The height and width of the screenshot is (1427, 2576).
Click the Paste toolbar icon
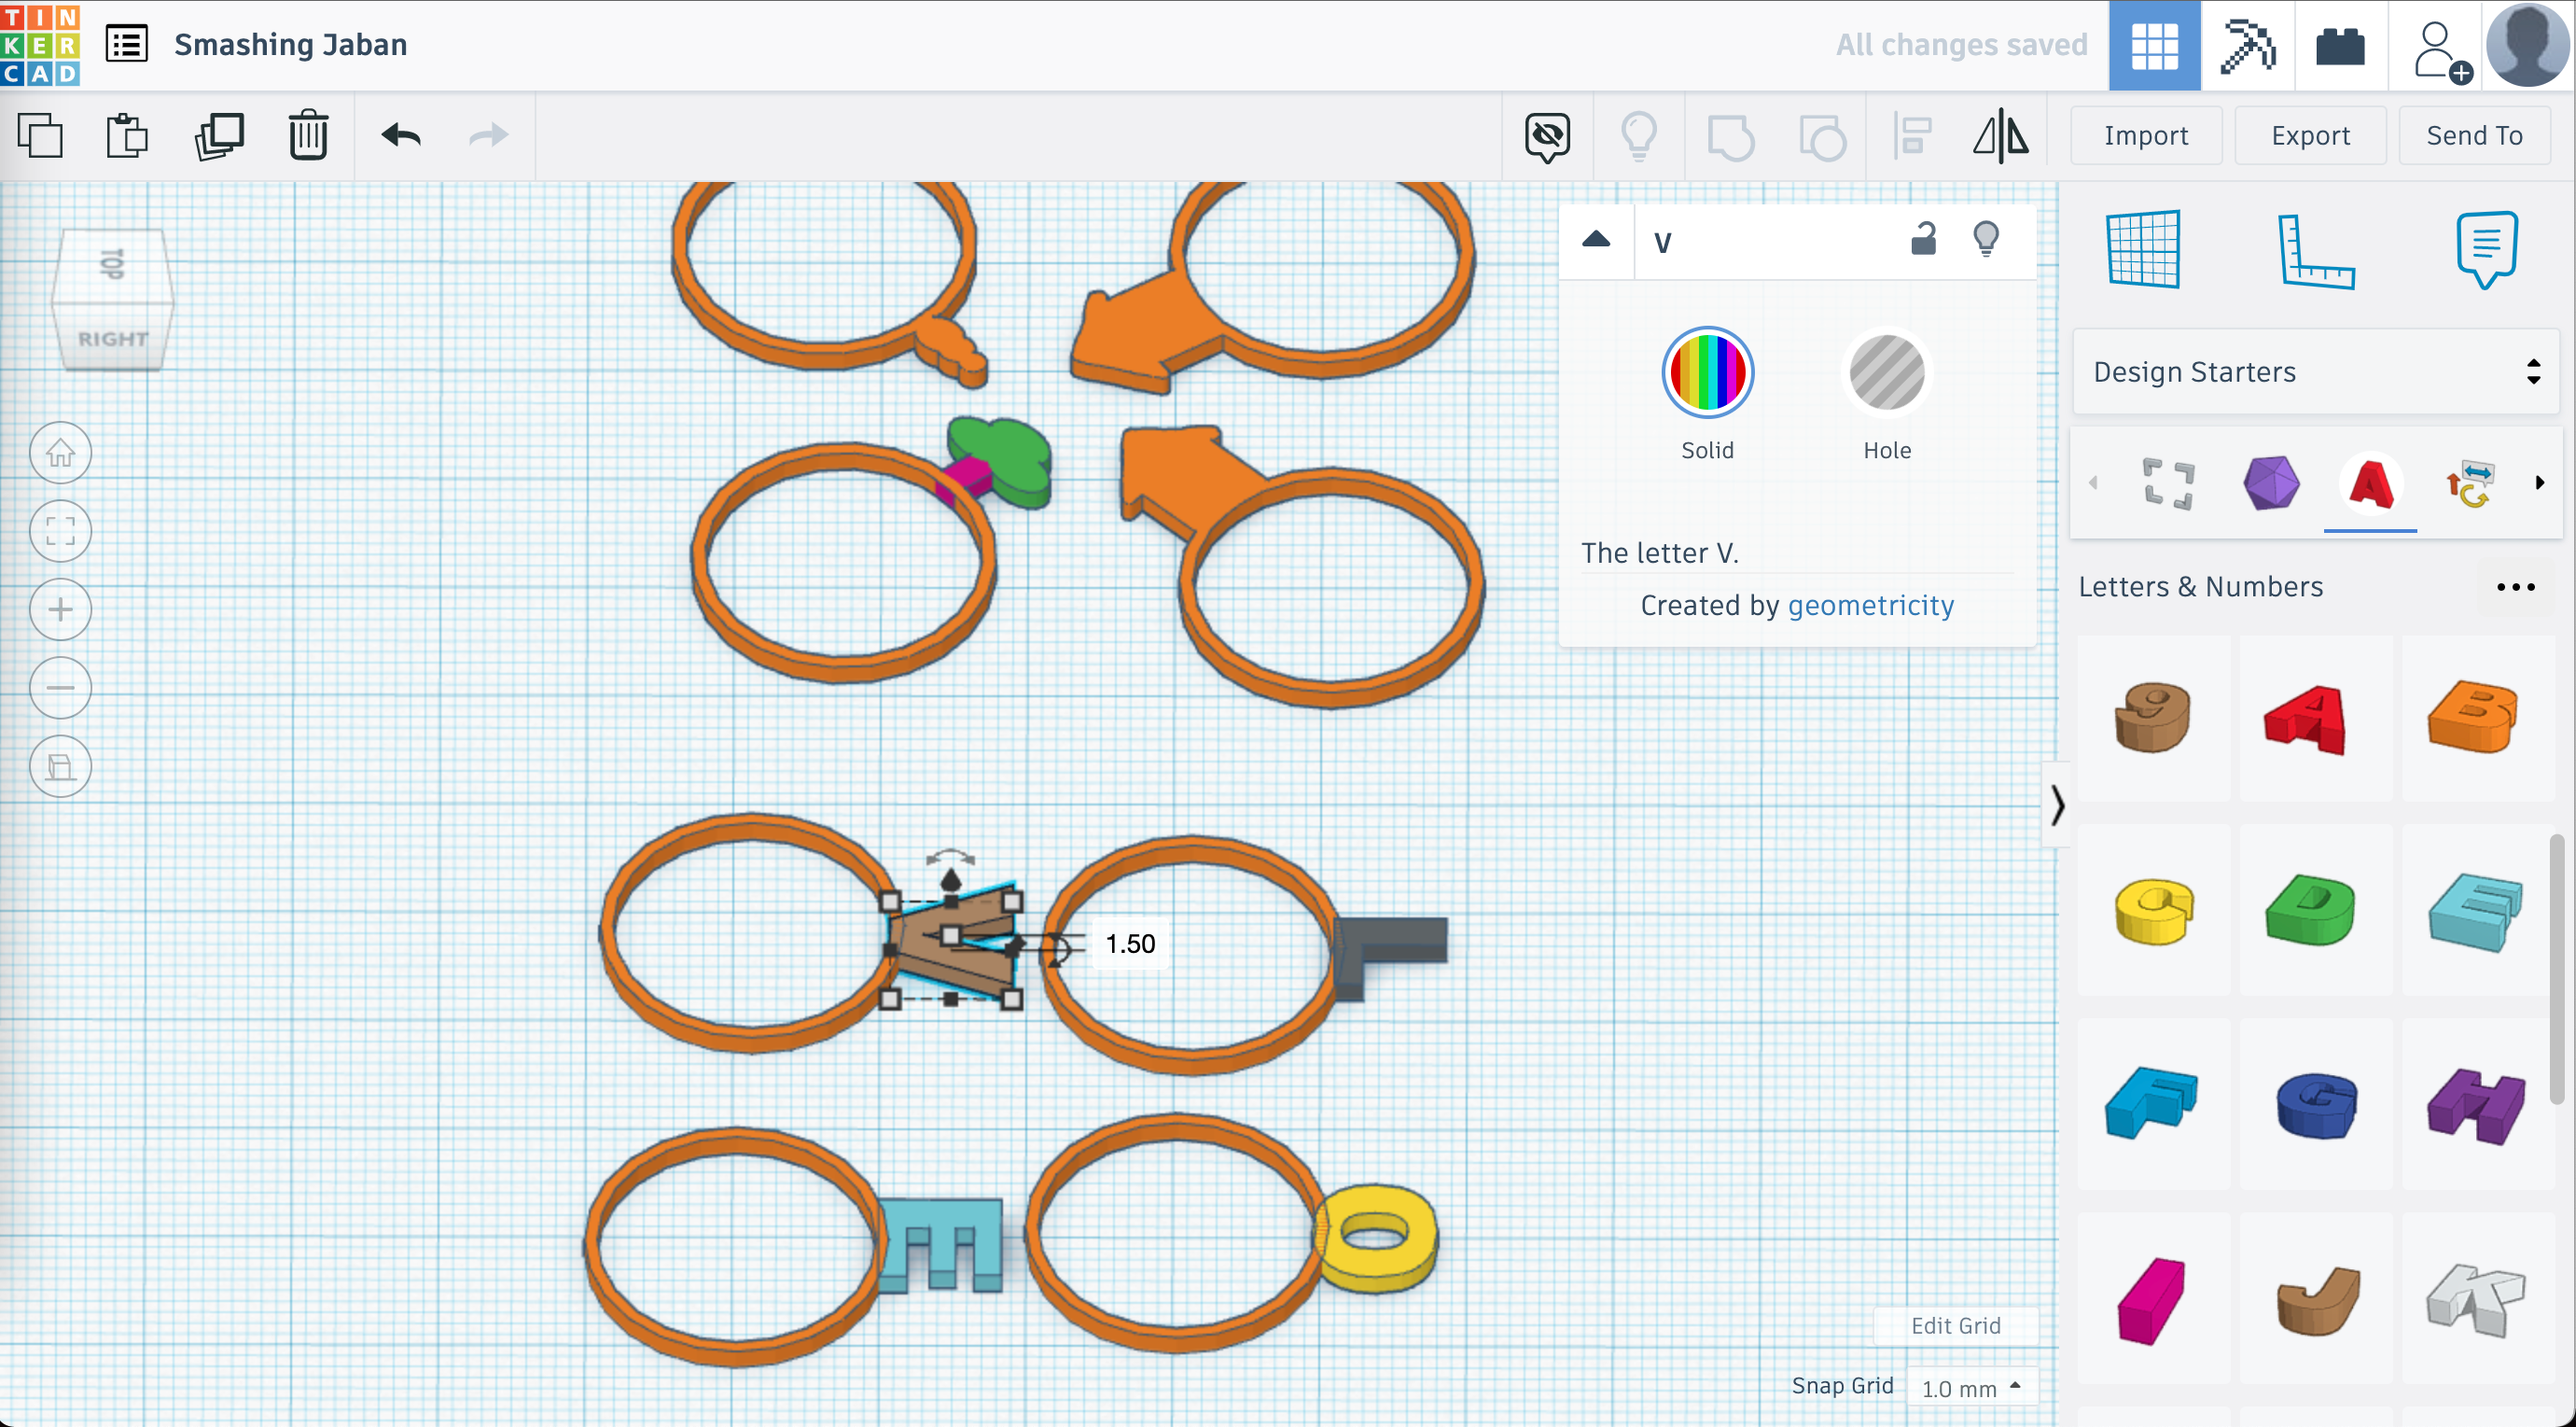(127, 135)
